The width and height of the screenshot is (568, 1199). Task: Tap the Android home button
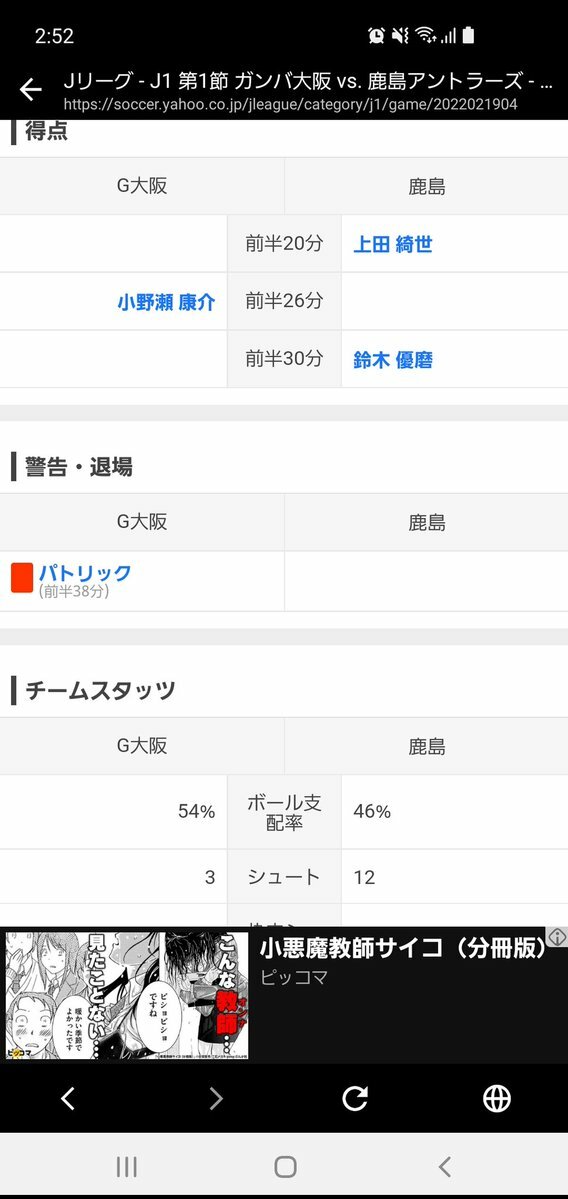285,1166
